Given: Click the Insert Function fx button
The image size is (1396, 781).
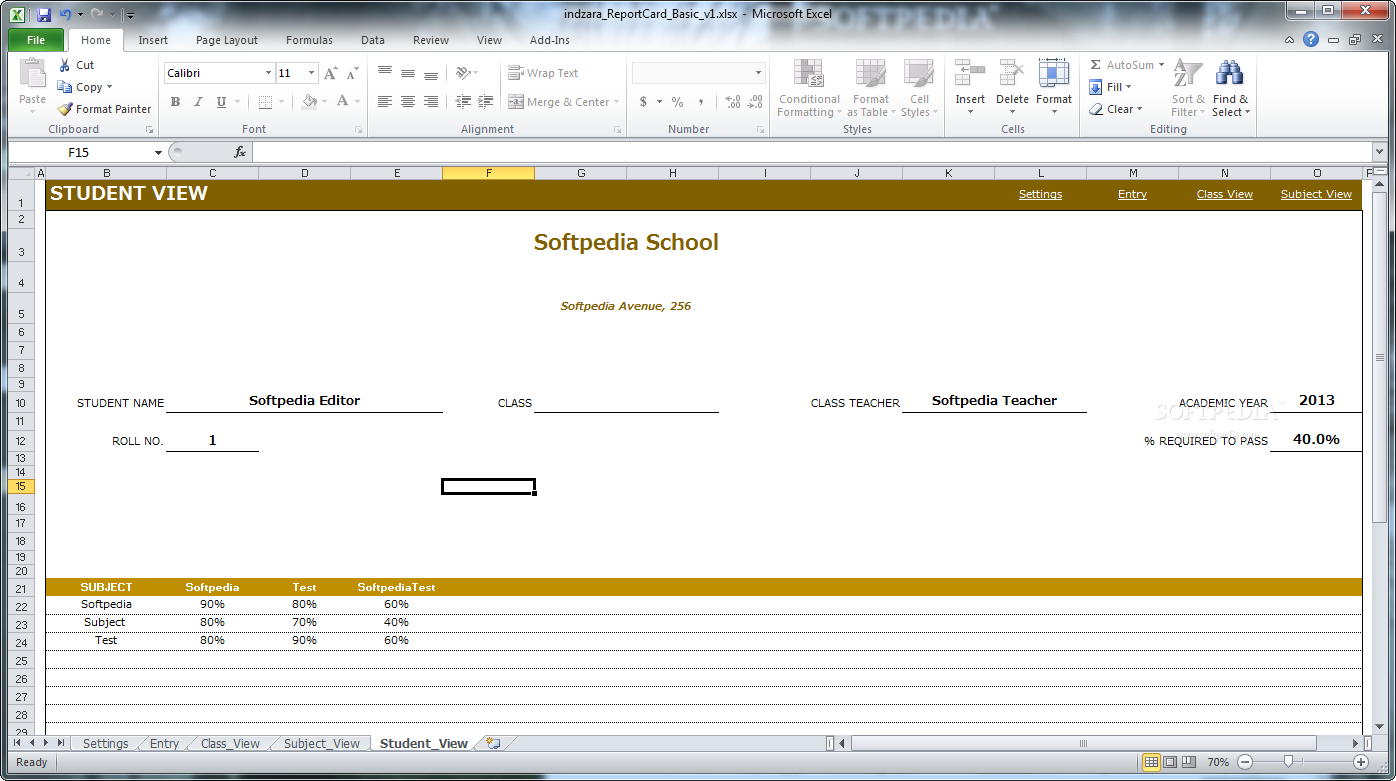Looking at the screenshot, I should pyautogui.click(x=240, y=152).
